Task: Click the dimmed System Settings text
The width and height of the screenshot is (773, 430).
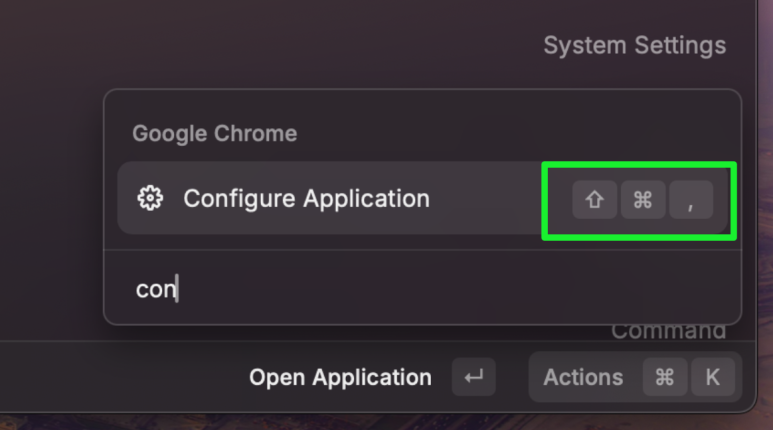Action: coord(634,45)
